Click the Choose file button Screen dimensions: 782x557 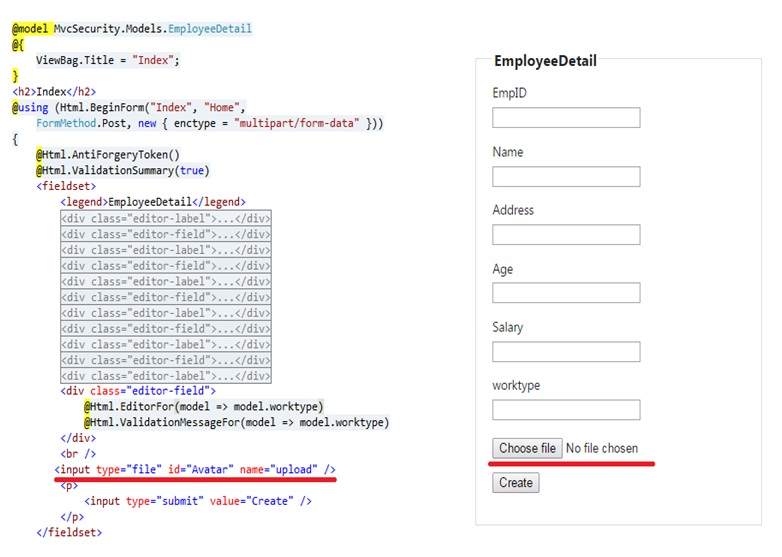click(x=527, y=448)
